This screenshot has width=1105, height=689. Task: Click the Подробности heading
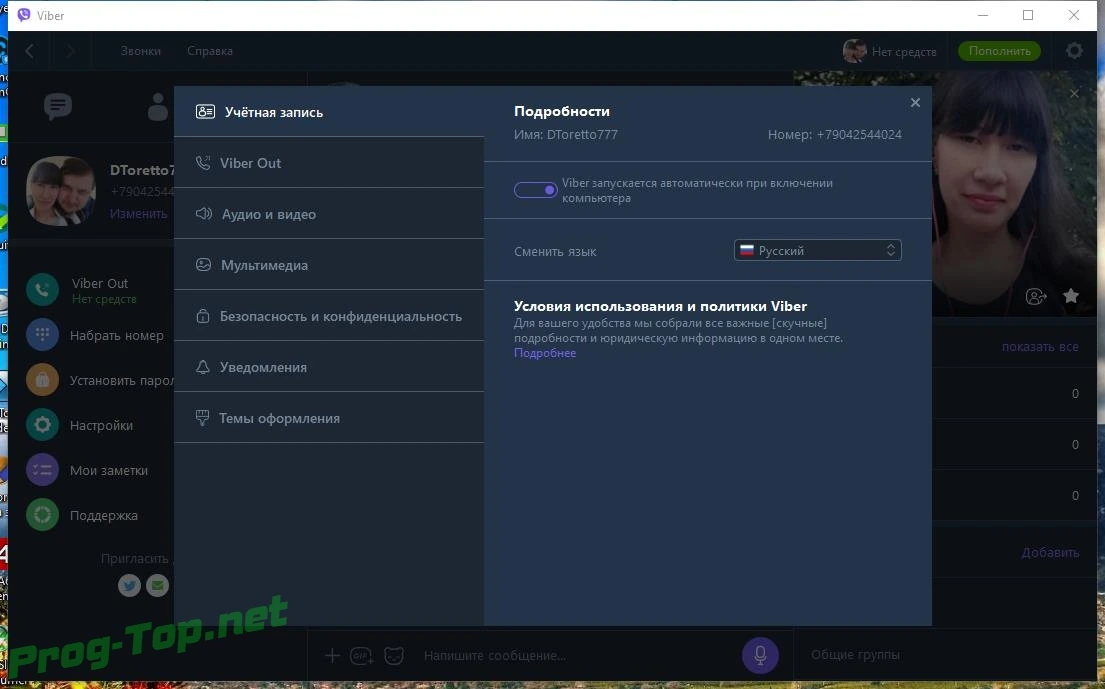click(562, 111)
